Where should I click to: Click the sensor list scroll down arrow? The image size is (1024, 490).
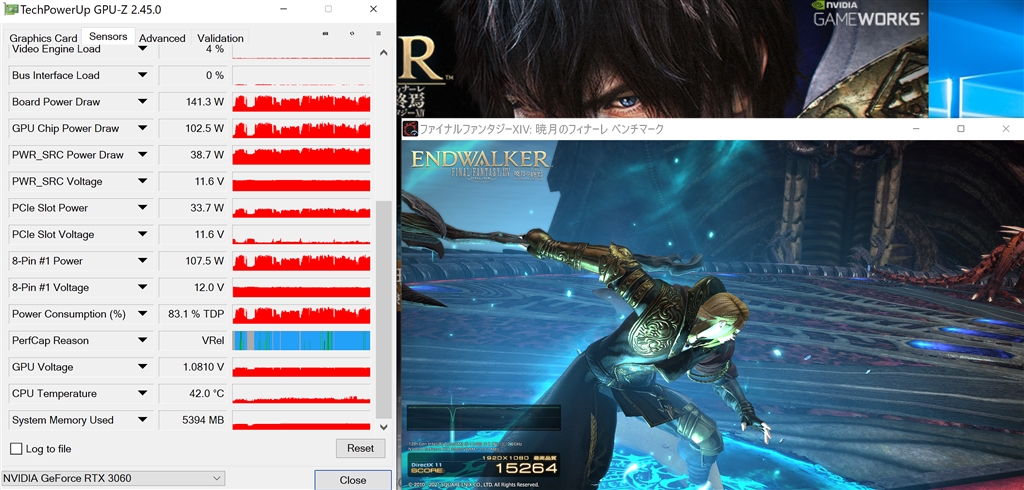[x=383, y=427]
